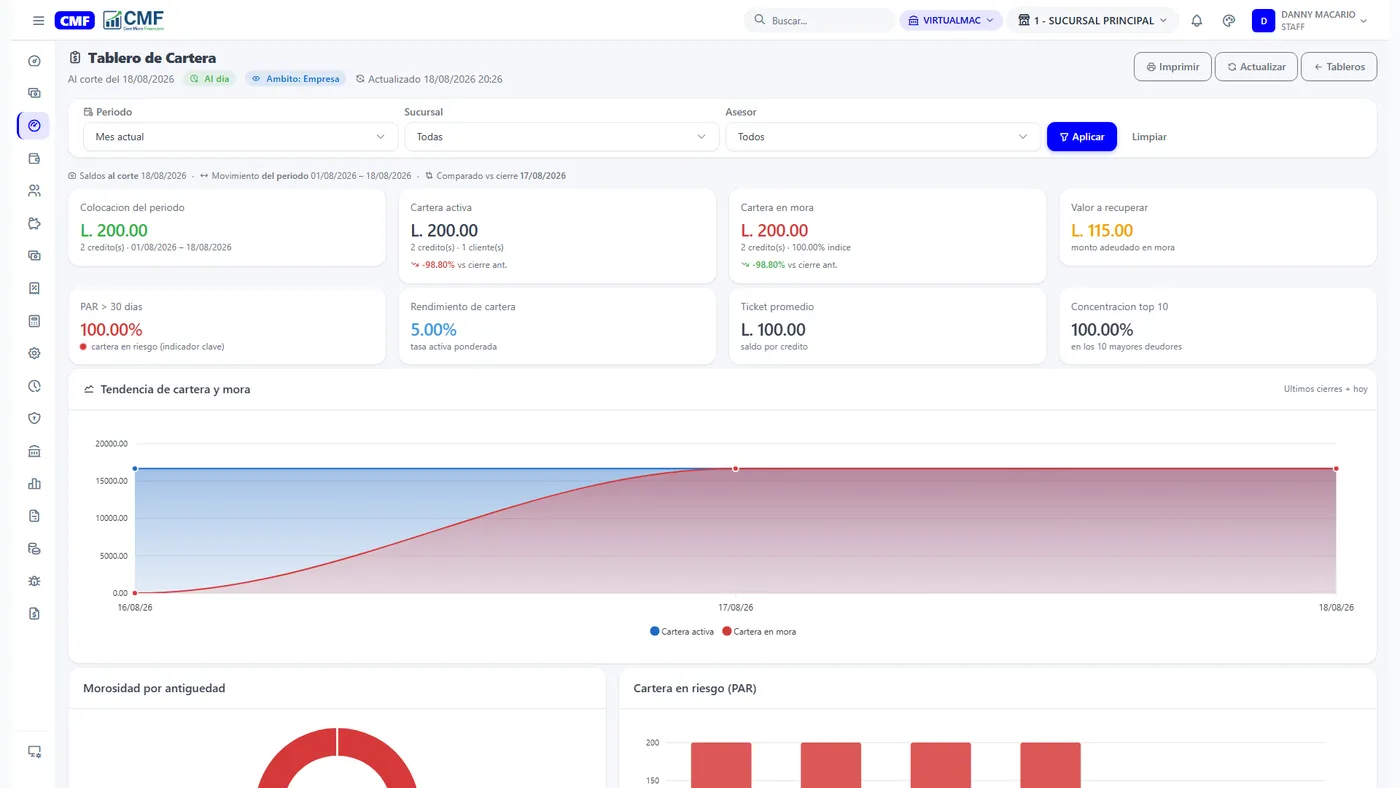Open the monitor settings icon in the sidebar
This screenshot has width=1400, height=788.
coord(34,752)
